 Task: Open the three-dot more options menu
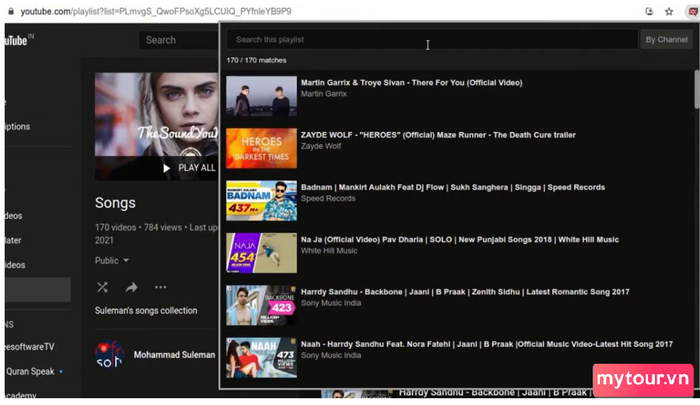160,287
